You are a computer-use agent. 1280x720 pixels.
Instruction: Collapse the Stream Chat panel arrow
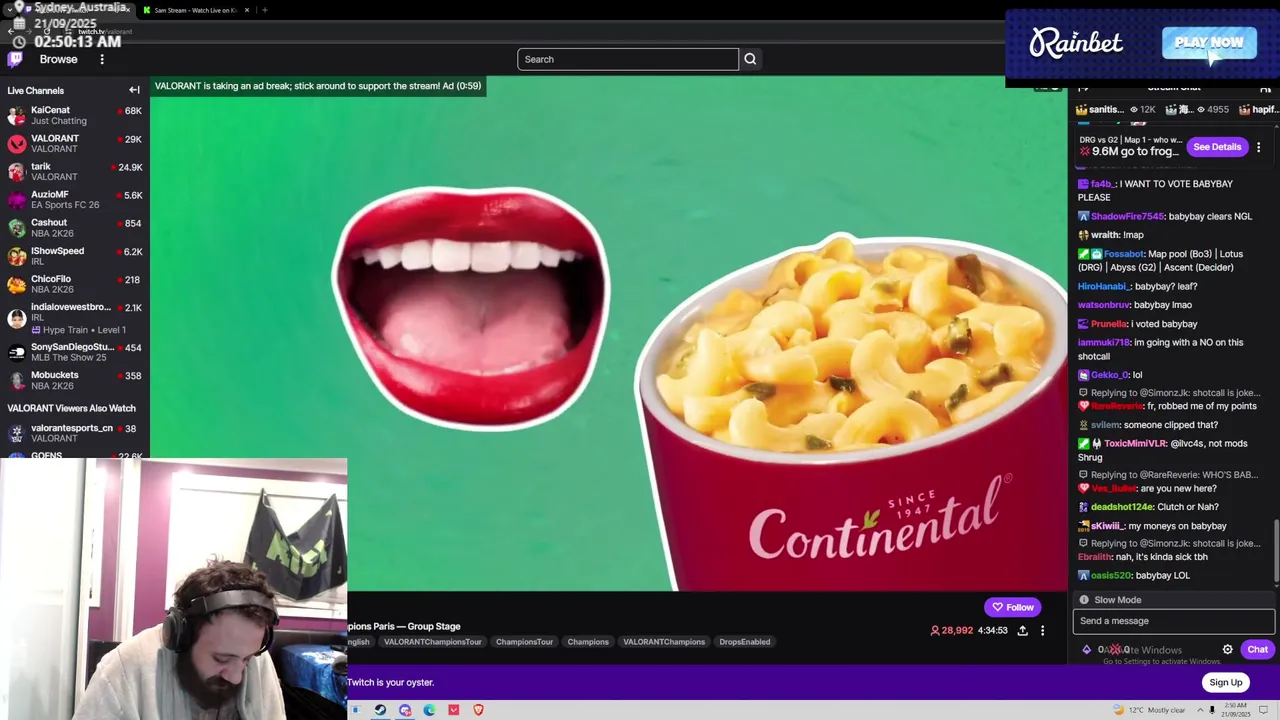tap(1083, 88)
